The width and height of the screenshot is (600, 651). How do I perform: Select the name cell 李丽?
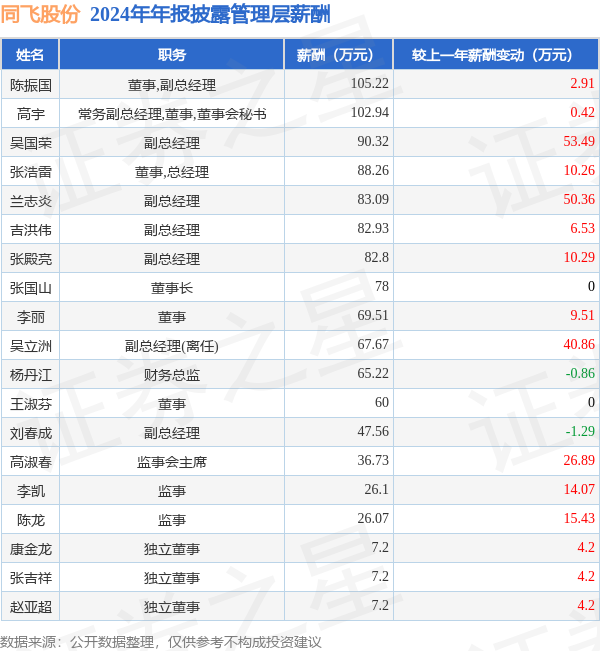31,317
